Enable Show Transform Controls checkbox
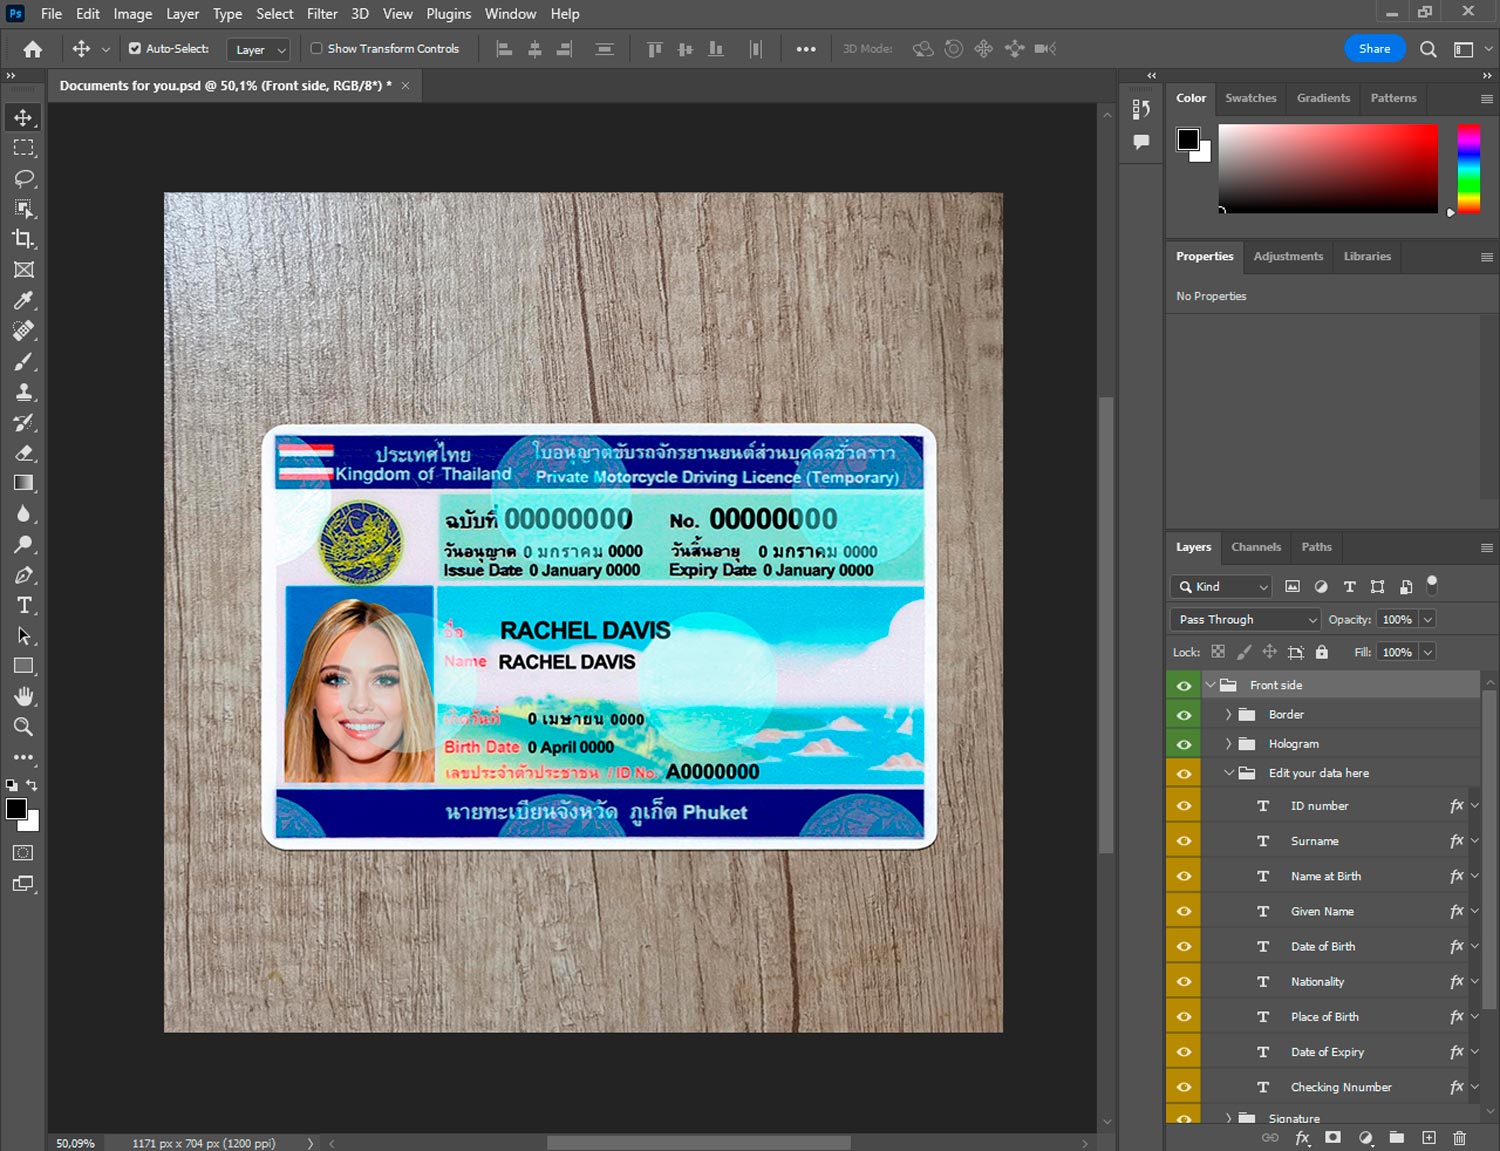Screen dimensions: 1500x1151 click(316, 48)
